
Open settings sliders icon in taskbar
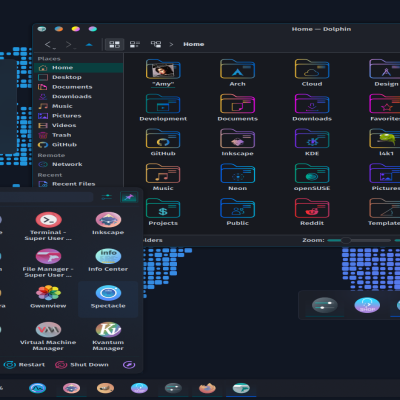[173, 388]
